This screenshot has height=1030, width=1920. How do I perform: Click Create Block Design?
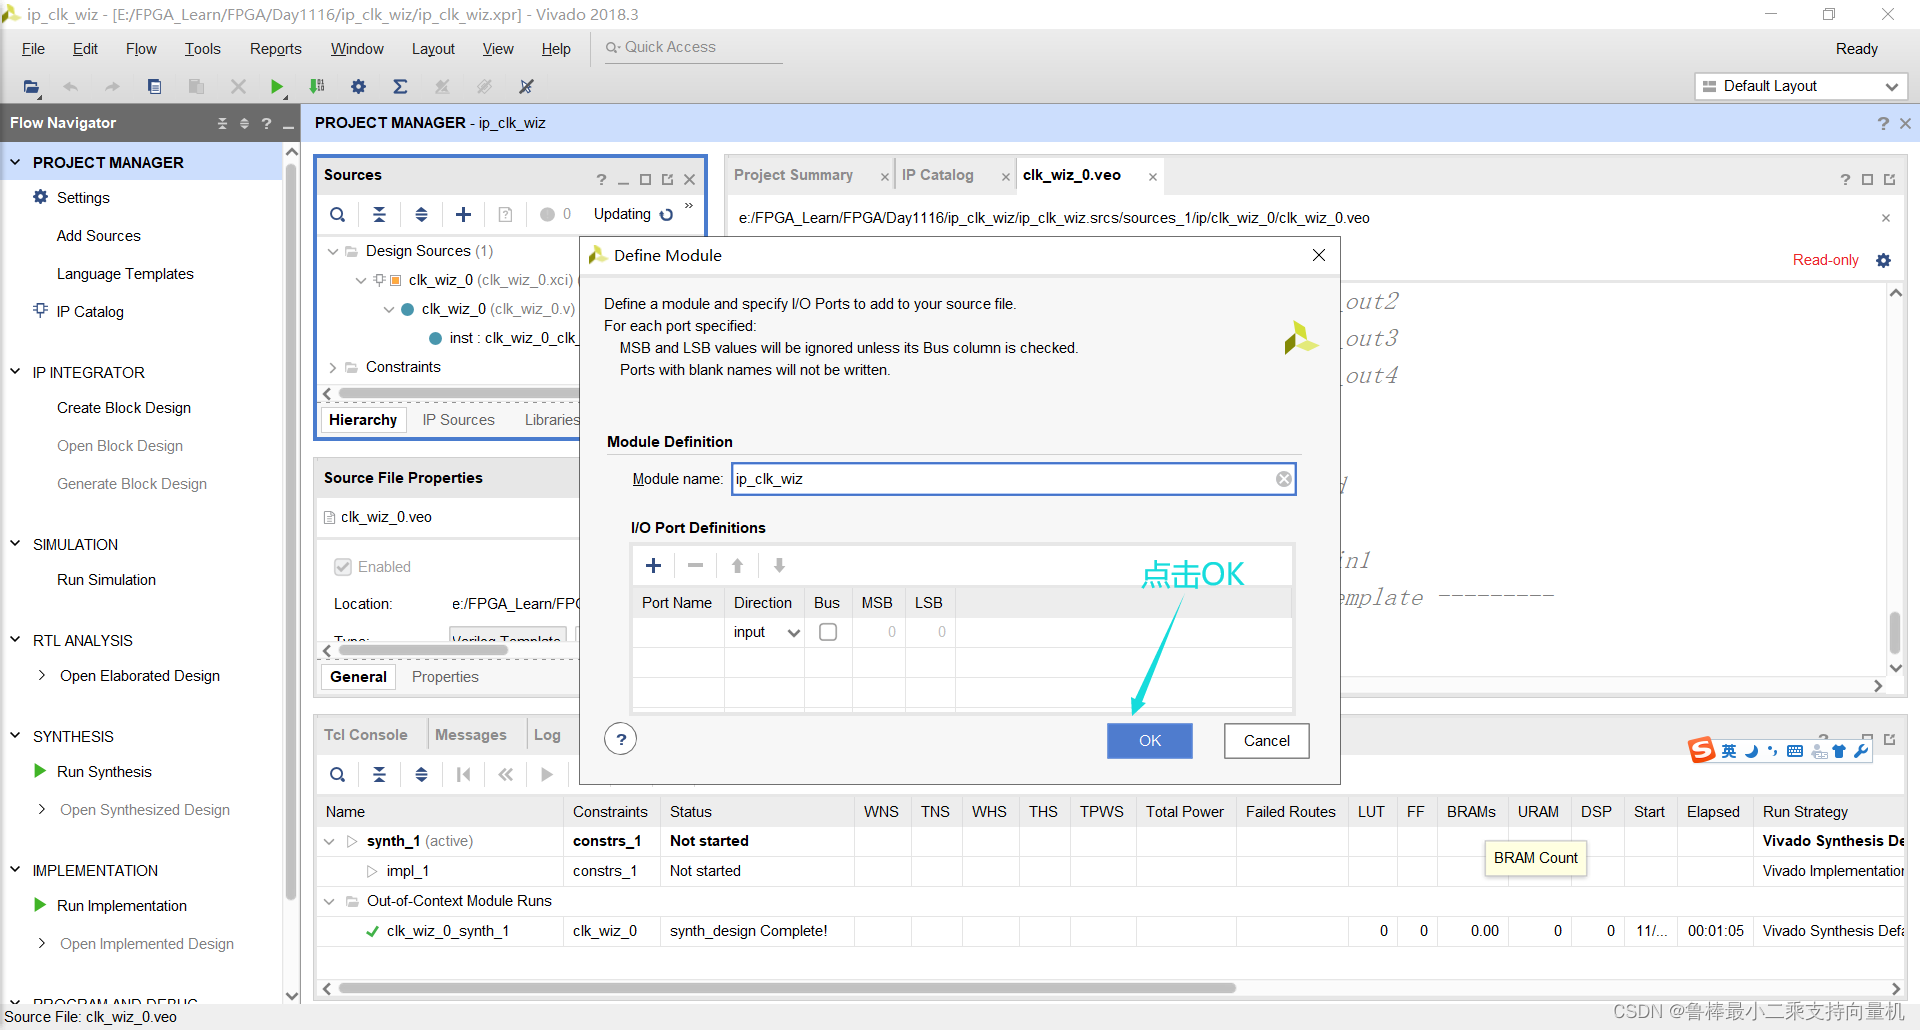point(124,408)
